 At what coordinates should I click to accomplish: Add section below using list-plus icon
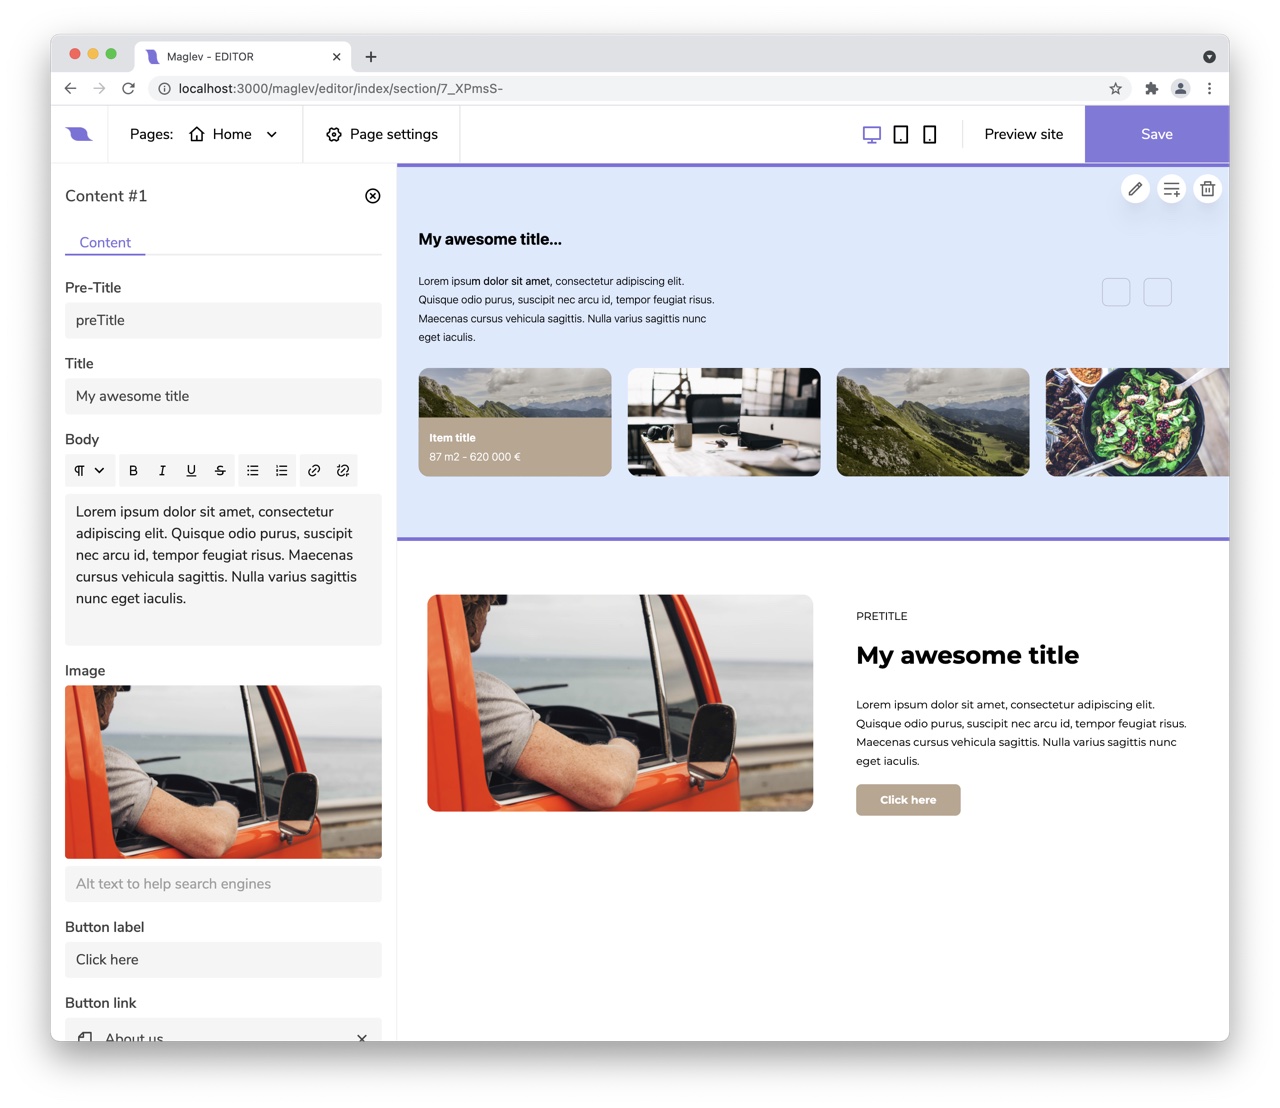[1172, 189]
